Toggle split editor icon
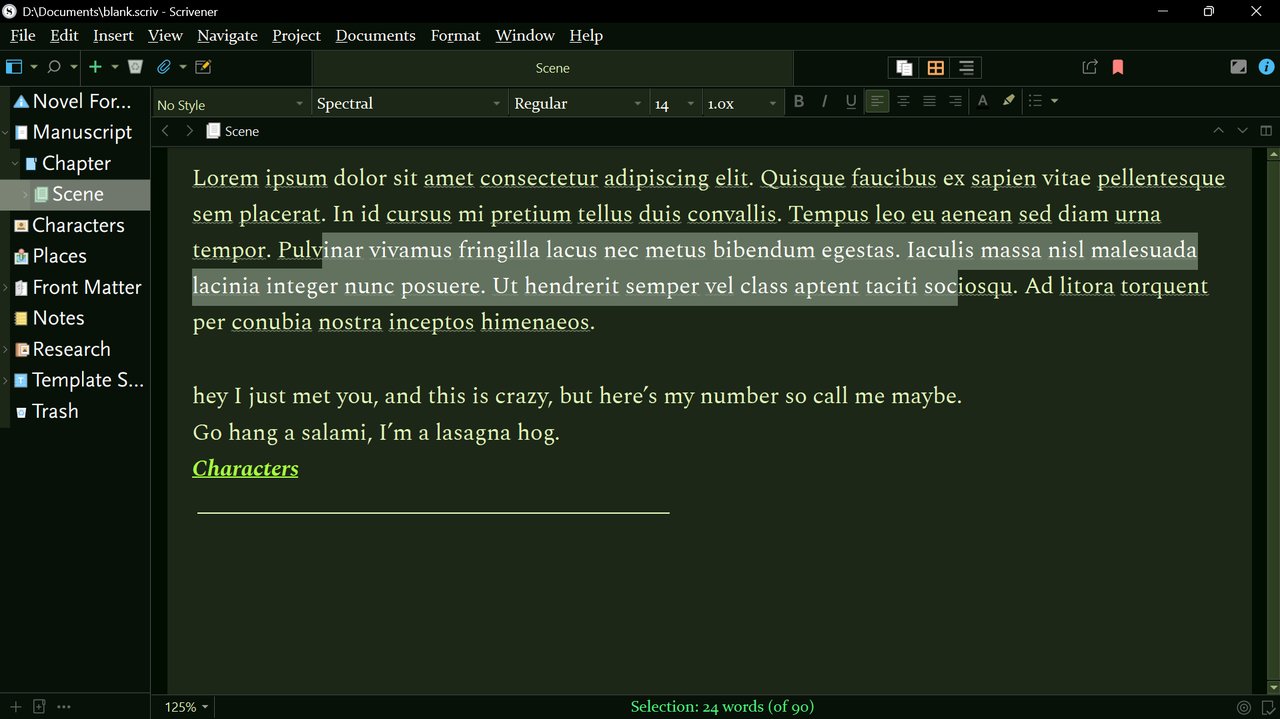This screenshot has width=1280, height=719. pos(1266,131)
